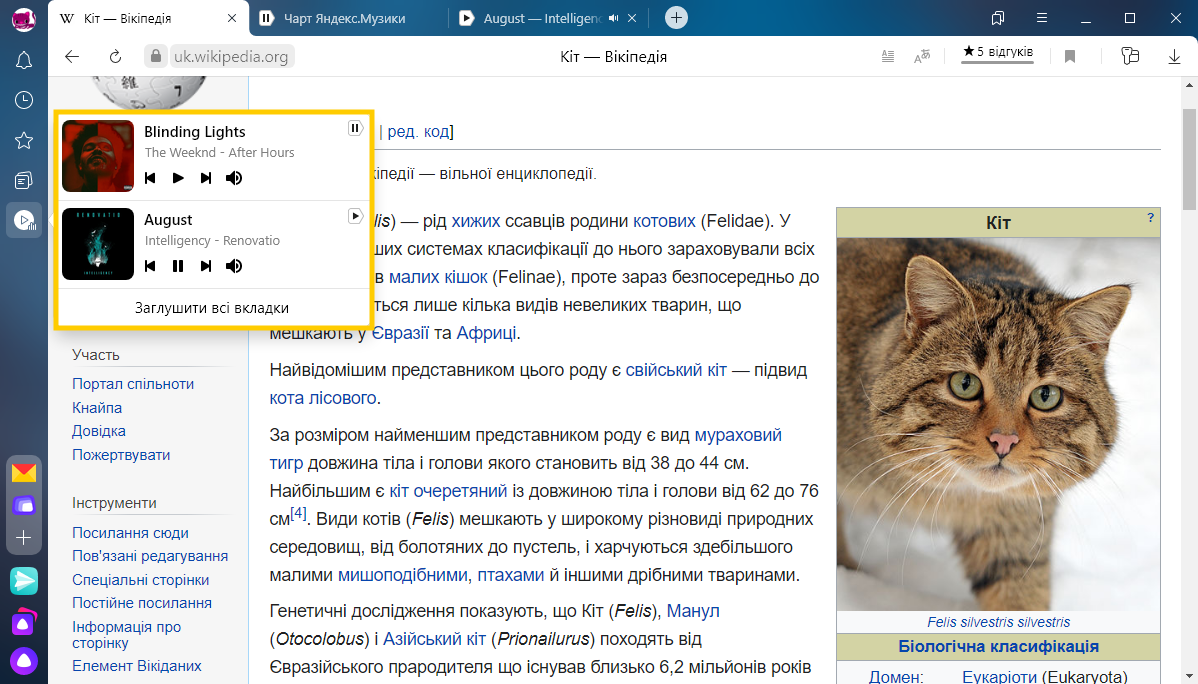Open bookmarks star in sidebar

tap(24, 141)
